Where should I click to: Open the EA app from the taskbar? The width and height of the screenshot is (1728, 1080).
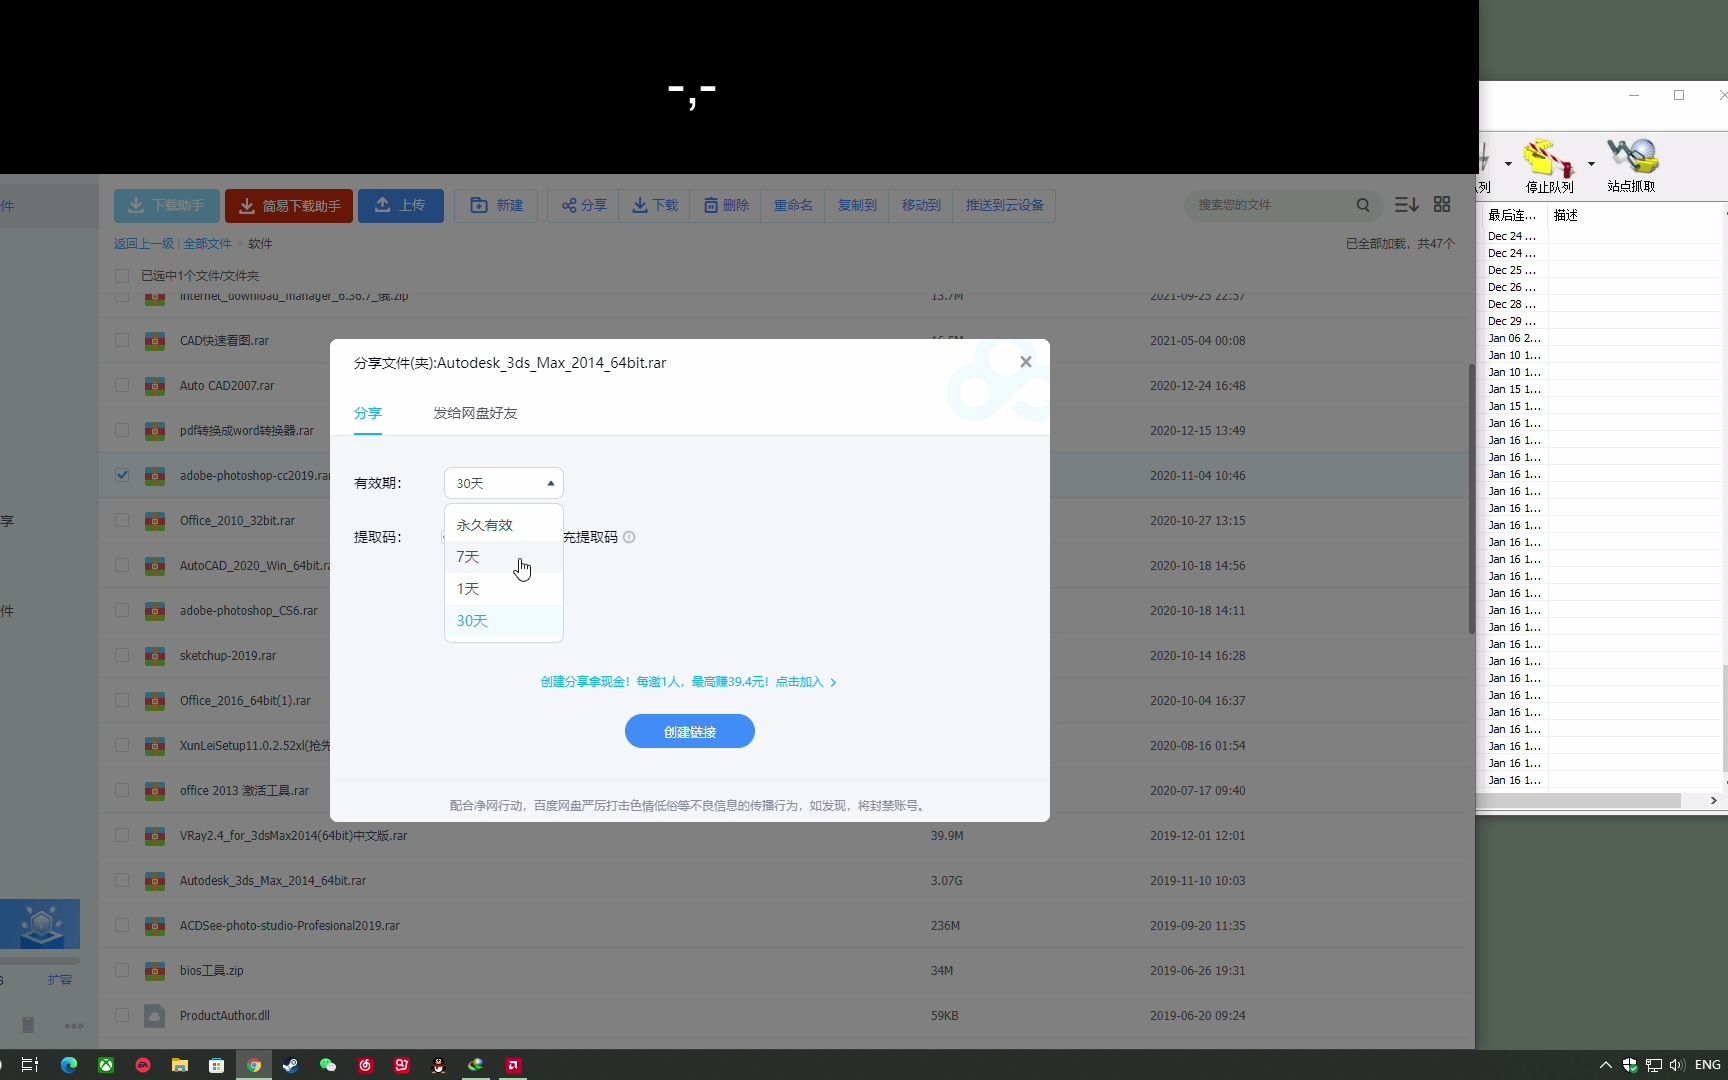(143, 1065)
